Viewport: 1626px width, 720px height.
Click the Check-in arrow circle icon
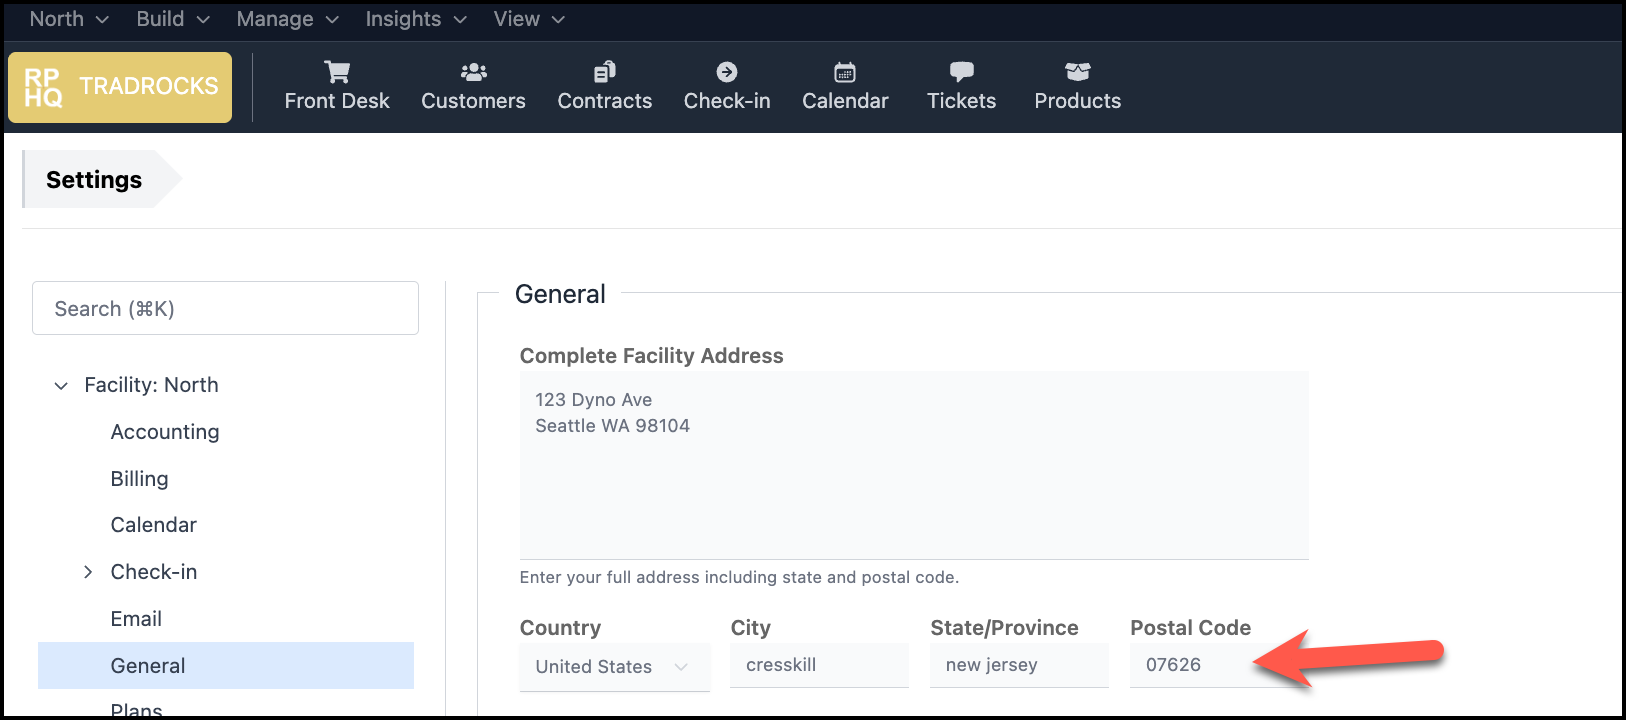pyautogui.click(x=727, y=72)
